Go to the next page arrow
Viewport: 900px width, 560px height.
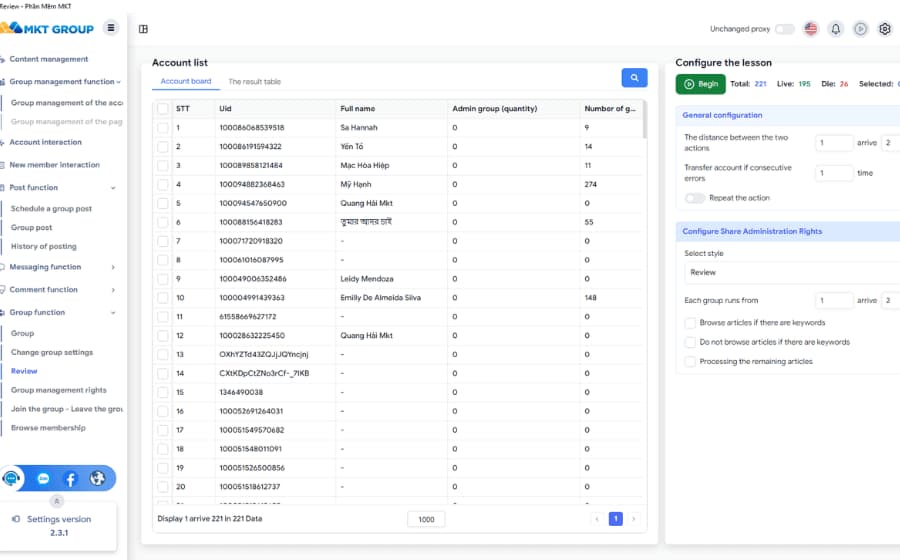634,519
